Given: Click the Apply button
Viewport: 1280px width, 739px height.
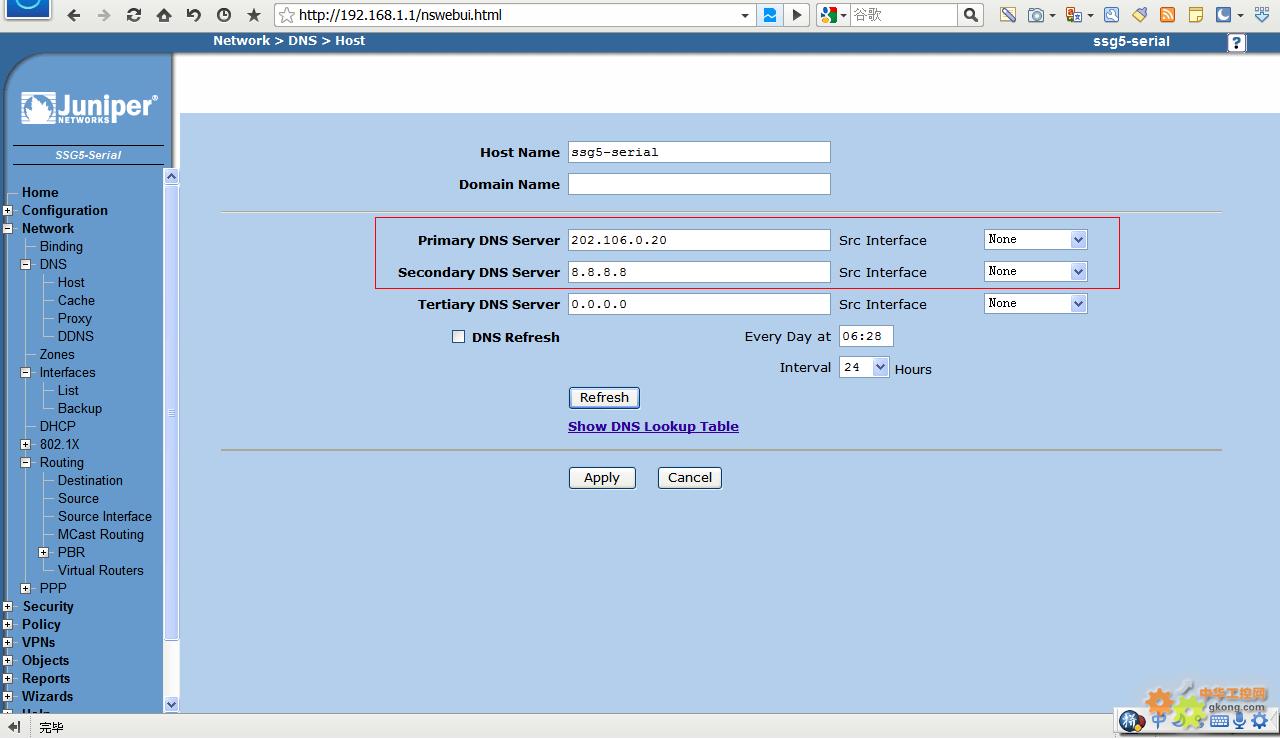Looking at the screenshot, I should coord(602,478).
